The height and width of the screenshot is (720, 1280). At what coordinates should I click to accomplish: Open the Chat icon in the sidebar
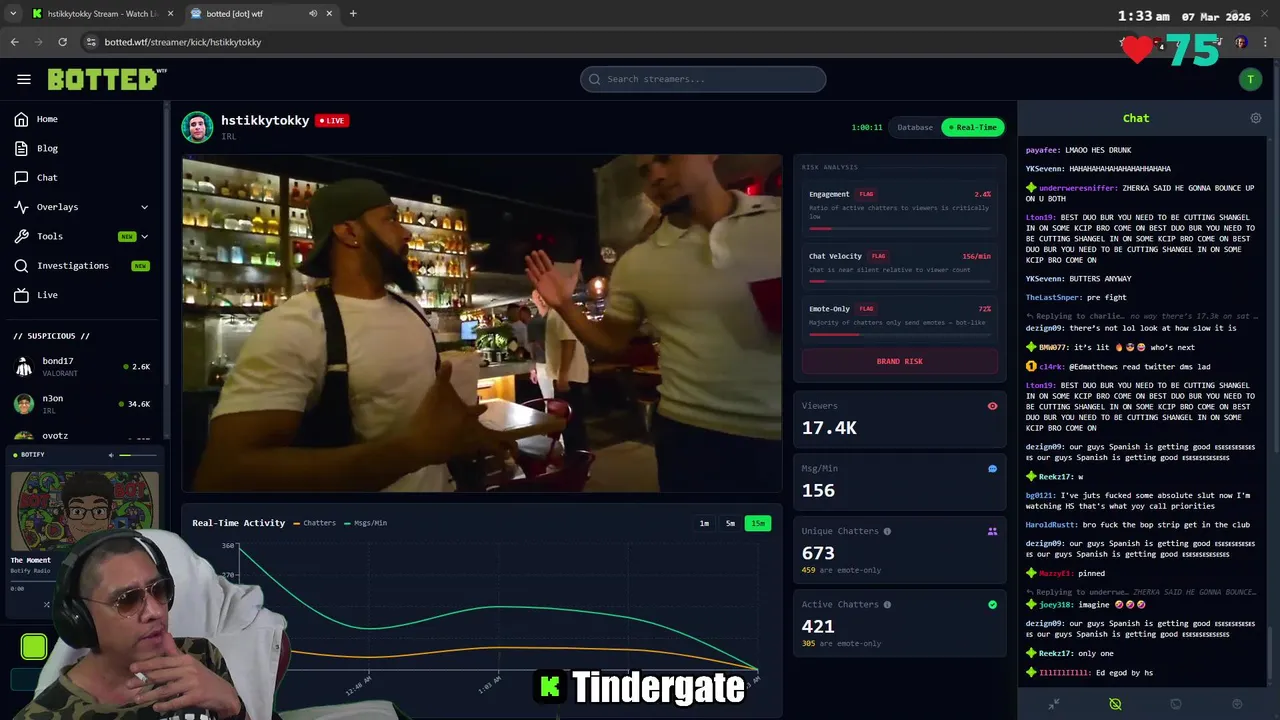(x=21, y=177)
